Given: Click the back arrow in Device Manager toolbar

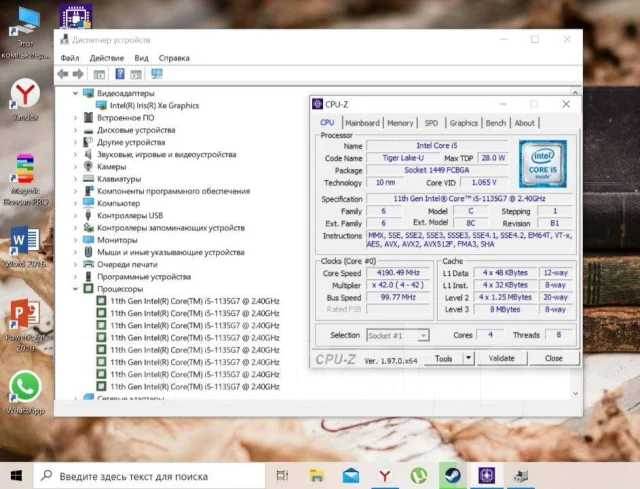Looking at the screenshot, I should pos(63,74).
